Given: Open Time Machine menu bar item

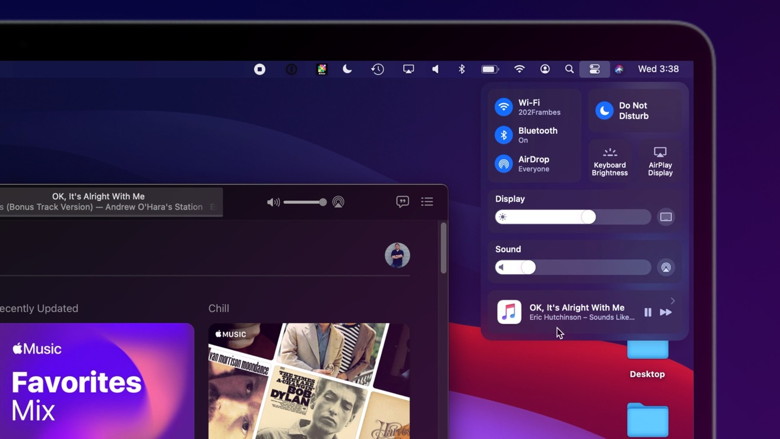Looking at the screenshot, I should 378,69.
